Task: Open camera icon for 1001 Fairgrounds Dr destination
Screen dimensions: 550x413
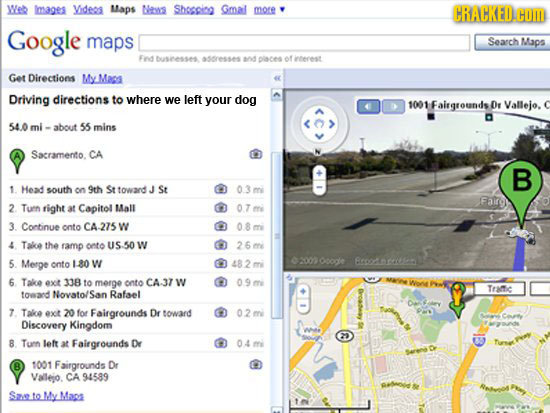Action: click(256, 365)
